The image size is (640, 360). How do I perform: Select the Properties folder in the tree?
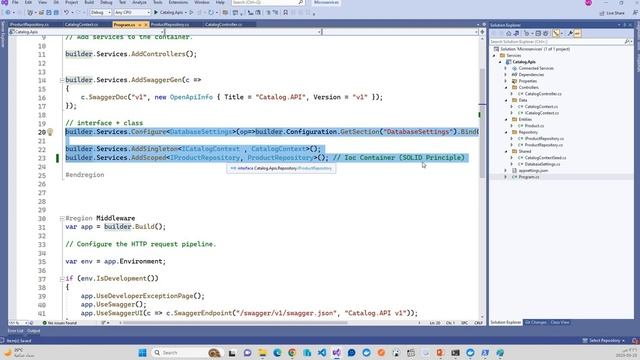(x=527, y=81)
